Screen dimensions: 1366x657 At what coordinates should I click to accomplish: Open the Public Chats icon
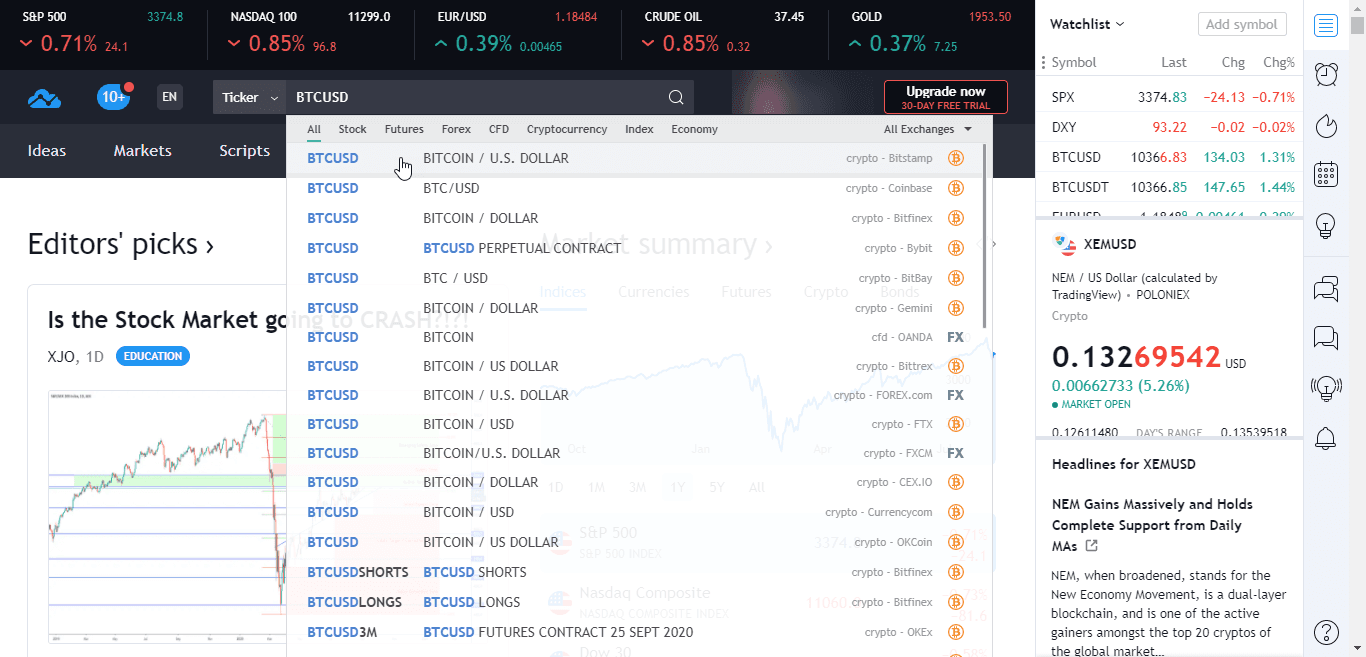point(1326,290)
